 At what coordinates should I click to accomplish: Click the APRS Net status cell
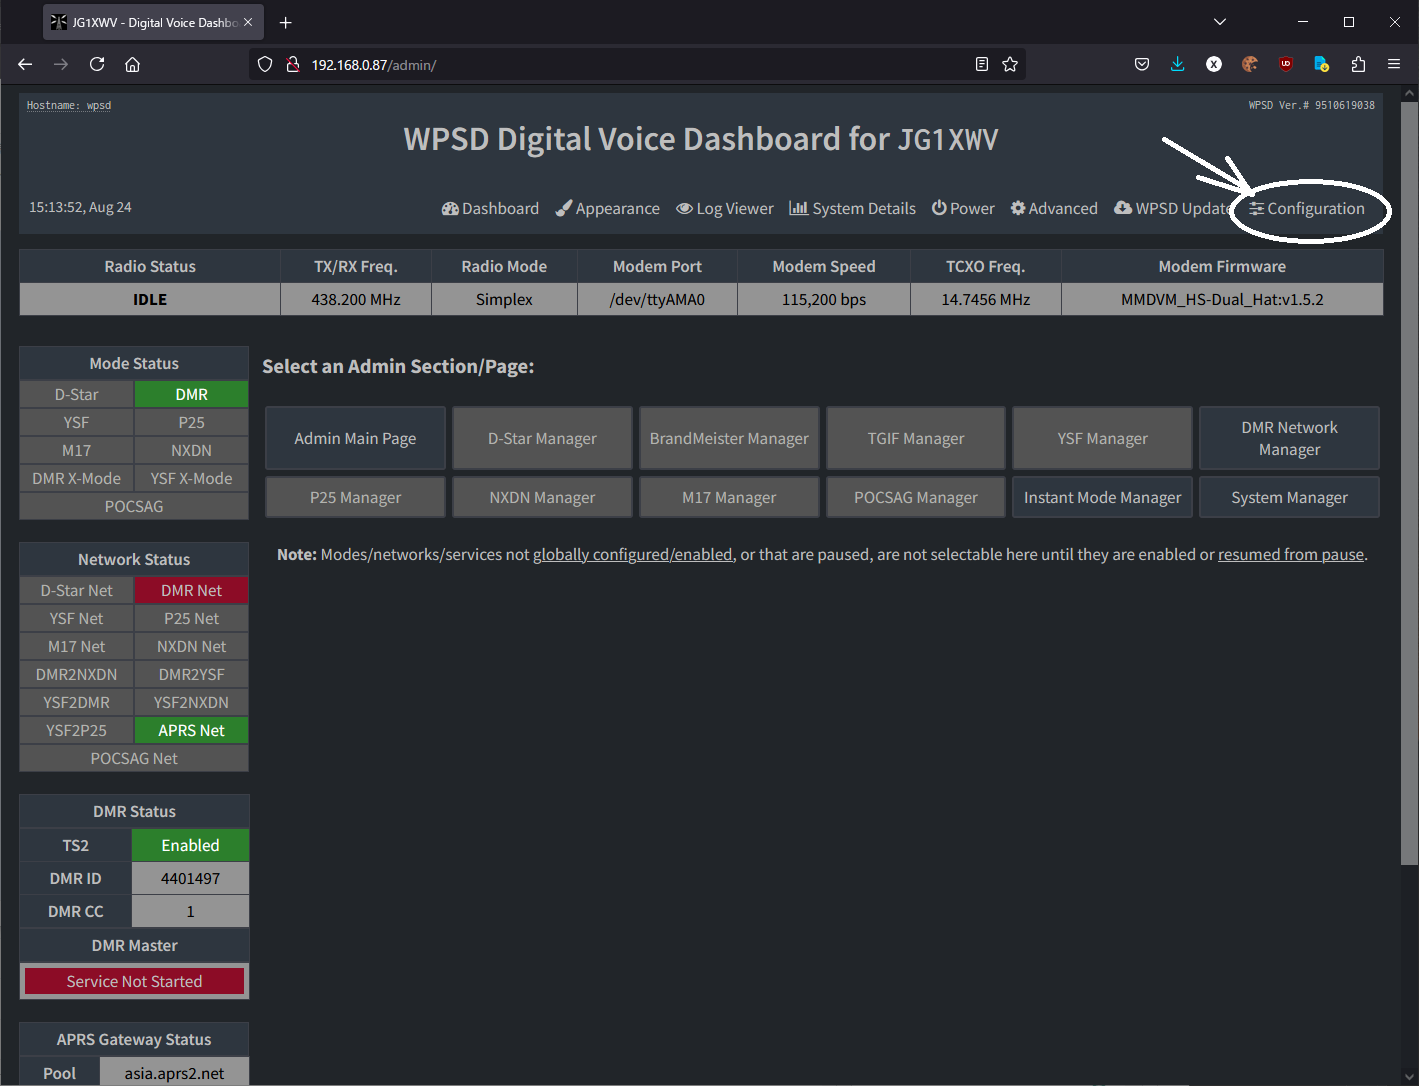point(191,730)
